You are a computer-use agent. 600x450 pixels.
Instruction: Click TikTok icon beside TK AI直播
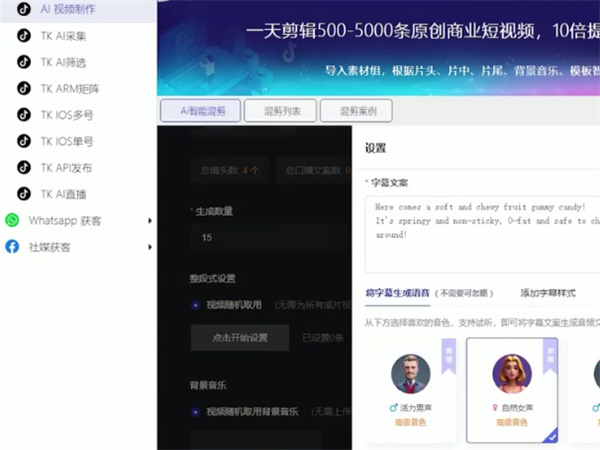tap(24, 194)
